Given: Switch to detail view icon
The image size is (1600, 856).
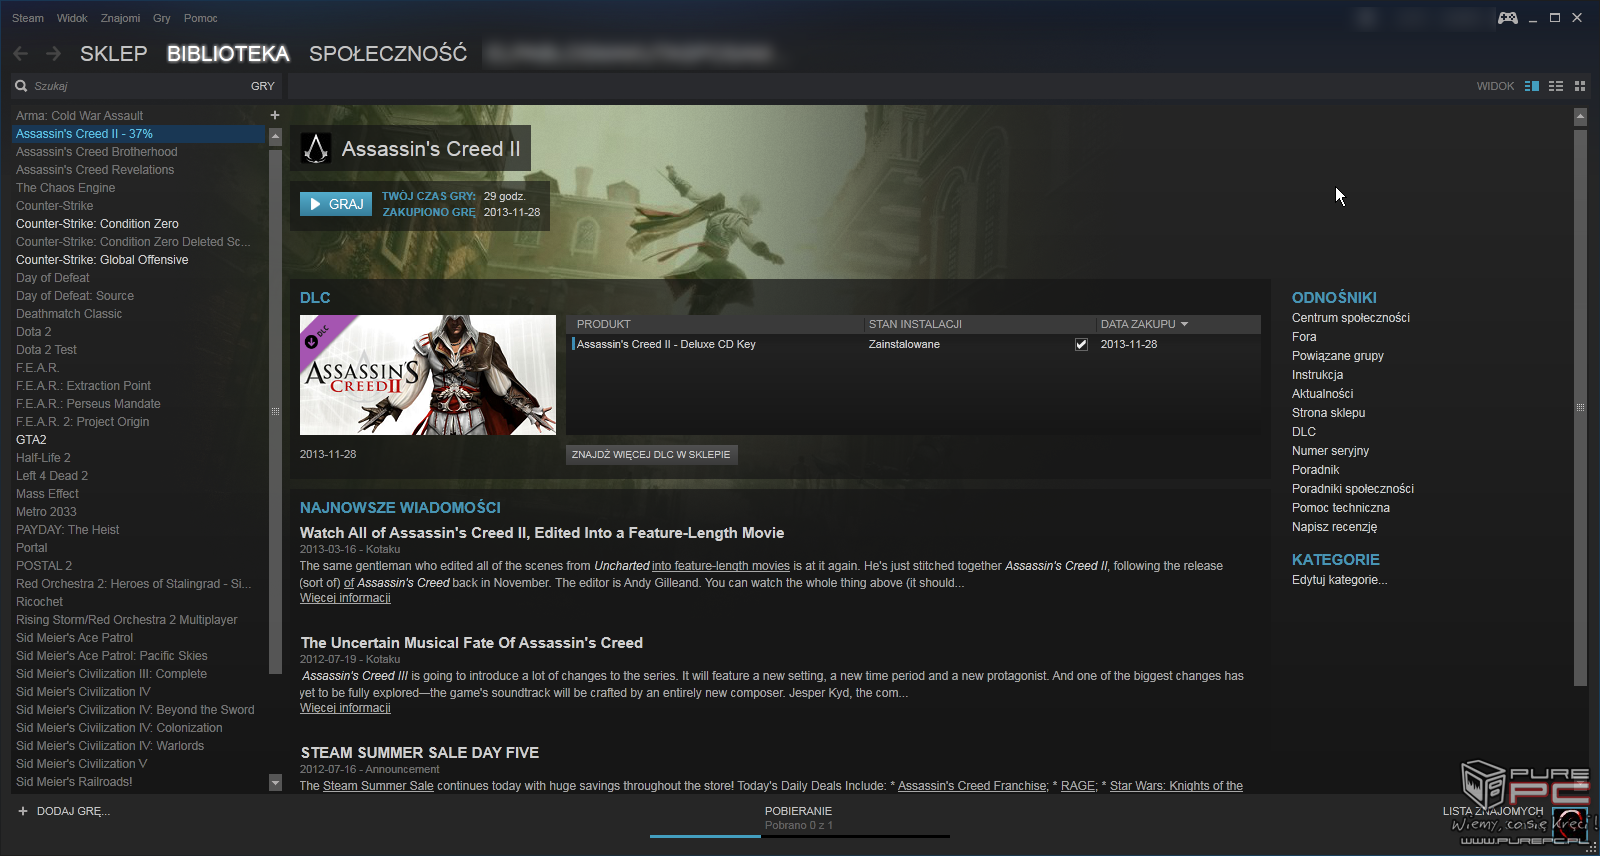Looking at the screenshot, I should coord(1532,86).
